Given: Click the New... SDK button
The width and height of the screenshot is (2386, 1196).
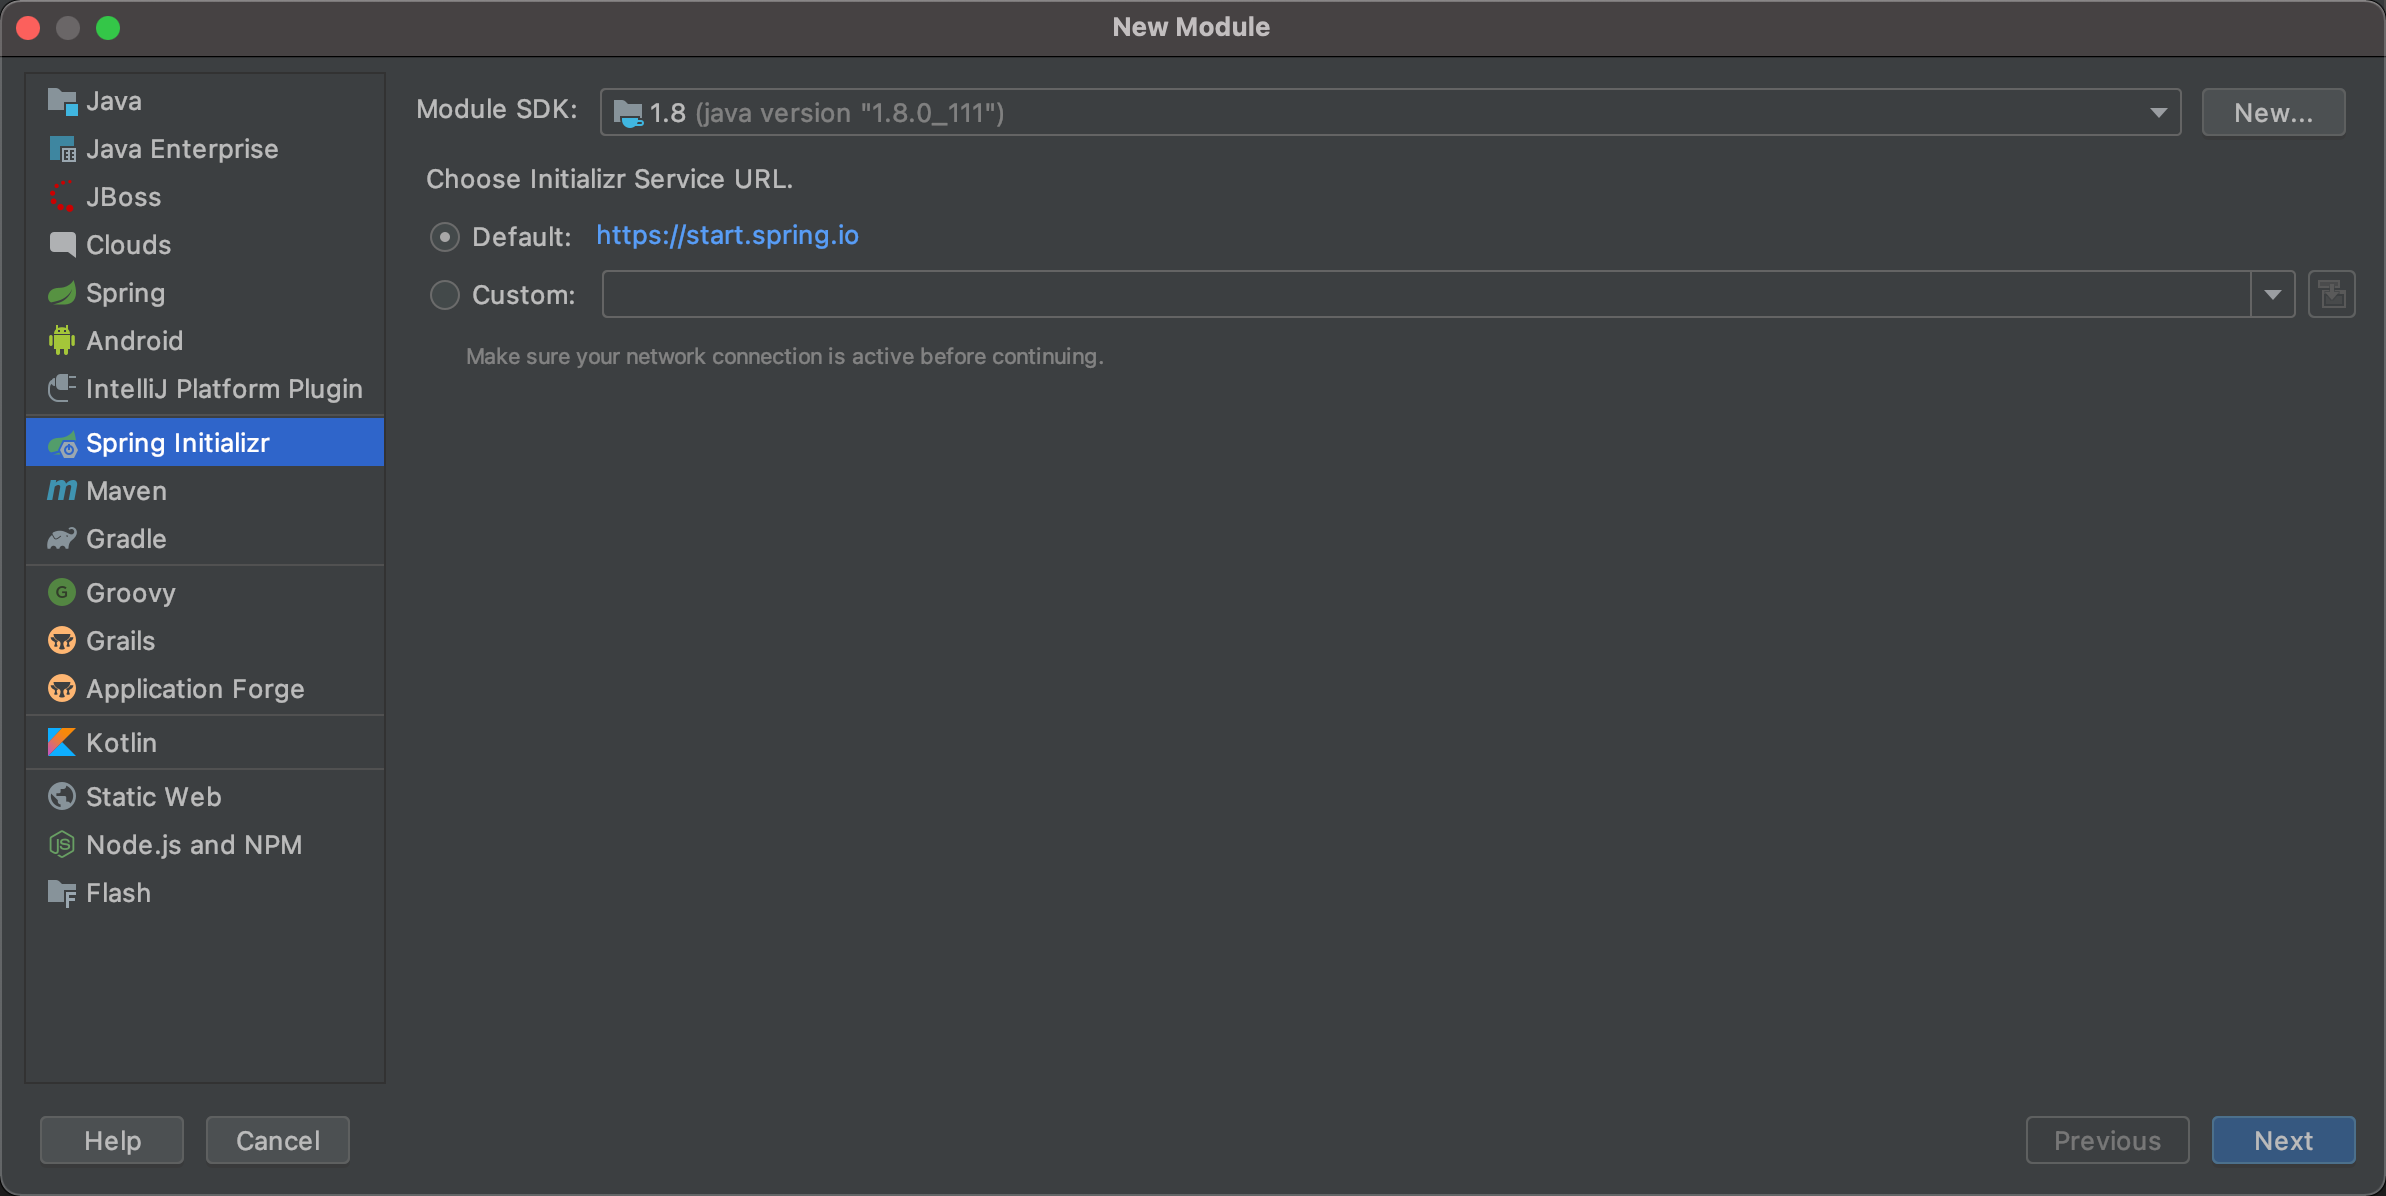Looking at the screenshot, I should (2273, 112).
